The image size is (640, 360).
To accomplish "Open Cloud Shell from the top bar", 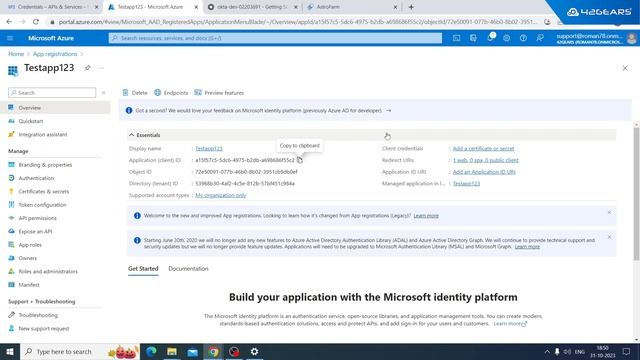I will (x=456, y=38).
